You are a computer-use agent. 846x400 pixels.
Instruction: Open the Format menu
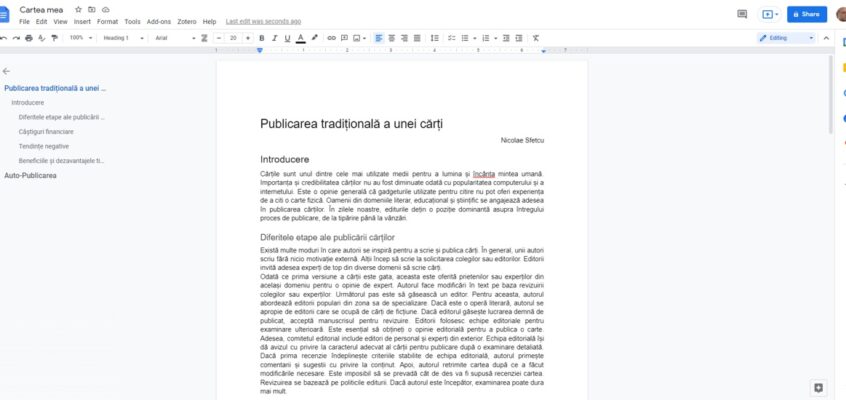[107, 22]
